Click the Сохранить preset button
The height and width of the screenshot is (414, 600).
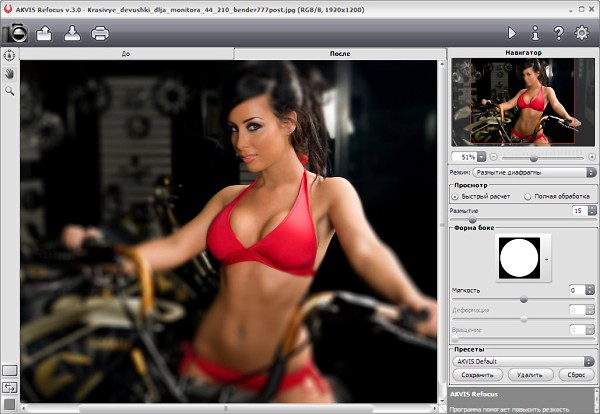click(x=476, y=374)
